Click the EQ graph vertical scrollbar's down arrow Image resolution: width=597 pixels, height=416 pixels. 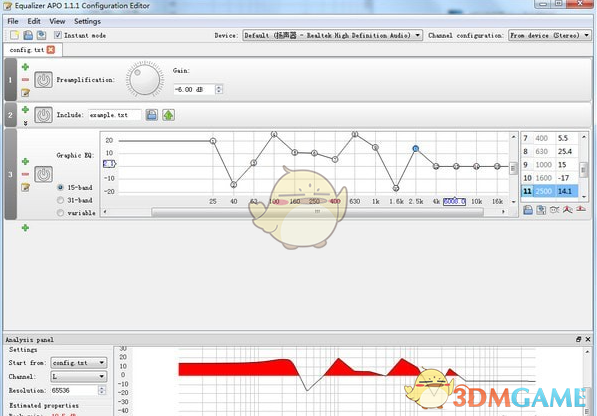point(513,202)
